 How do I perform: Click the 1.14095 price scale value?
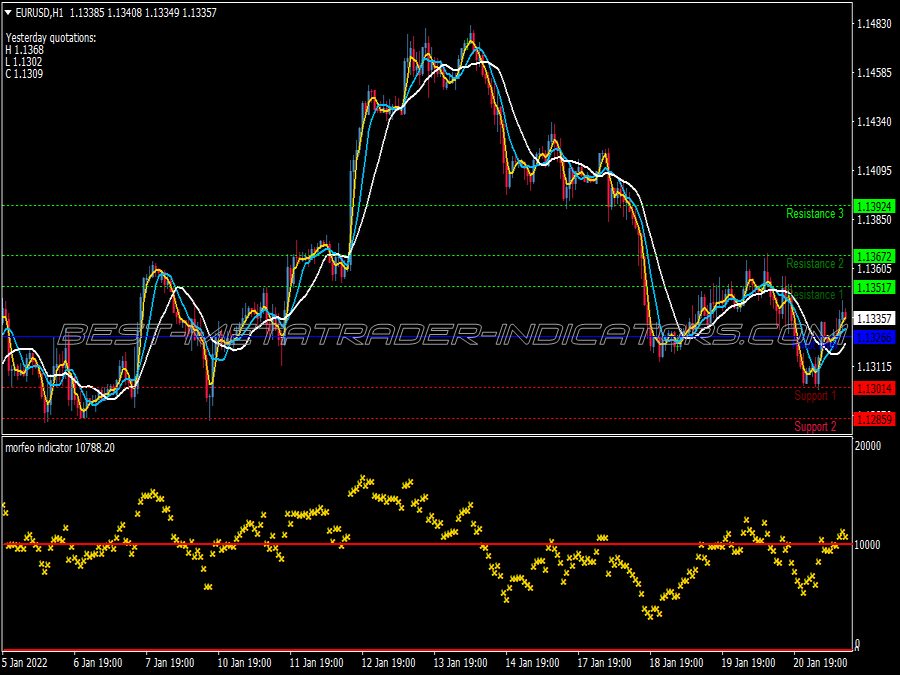874,170
